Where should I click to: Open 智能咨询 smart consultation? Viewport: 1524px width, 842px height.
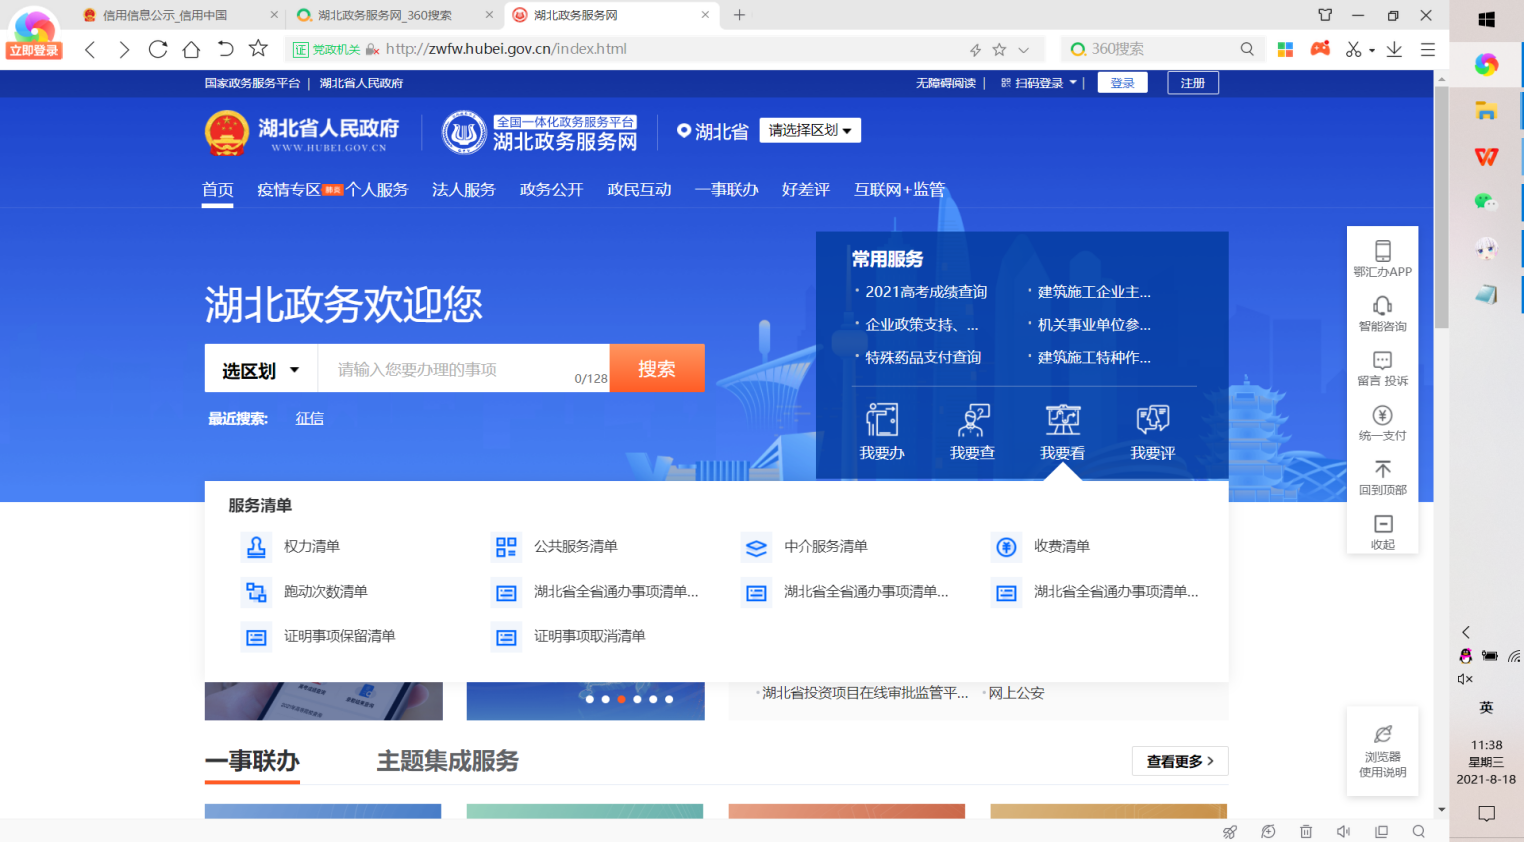1382,313
